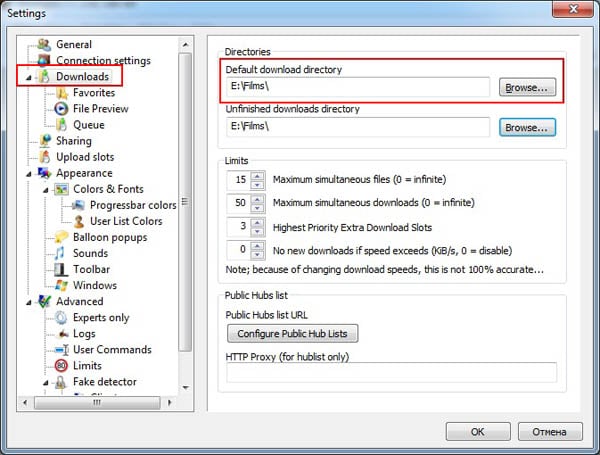Open the Connection settings page
The height and width of the screenshot is (455, 600).
(x=103, y=61)
